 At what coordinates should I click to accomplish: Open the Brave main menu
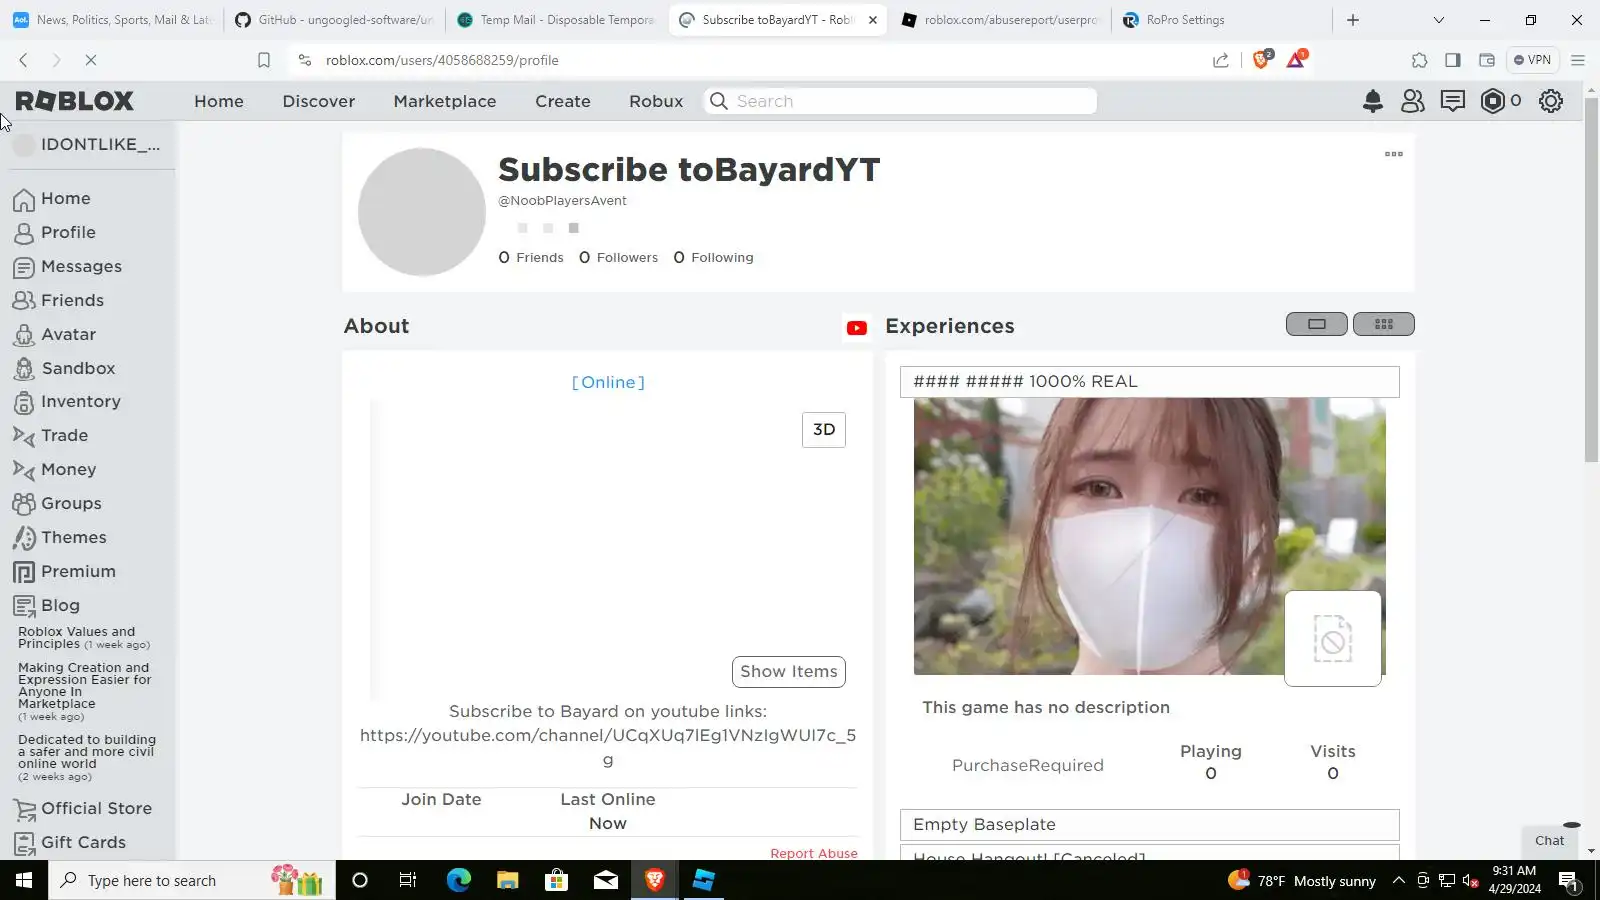[1578, 60]
